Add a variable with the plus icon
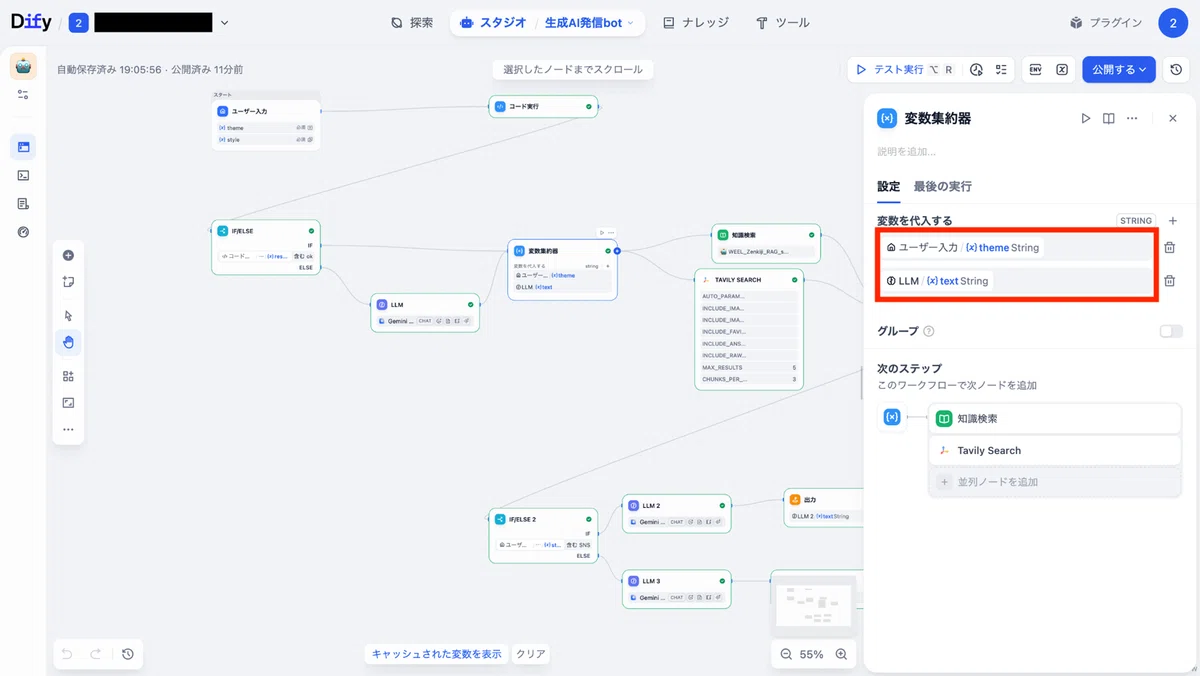1200x676 pixels. [1173, 221]
